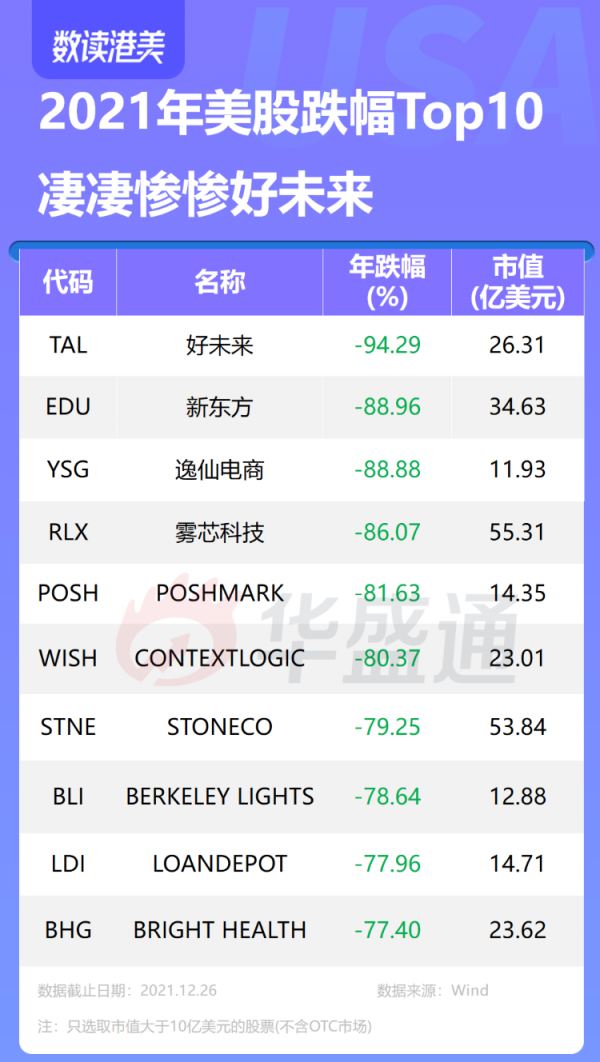The image size is (600, 1062).
Task: Select the CONTEXTLOGIC company name
Action: click(x=219, y=657)
